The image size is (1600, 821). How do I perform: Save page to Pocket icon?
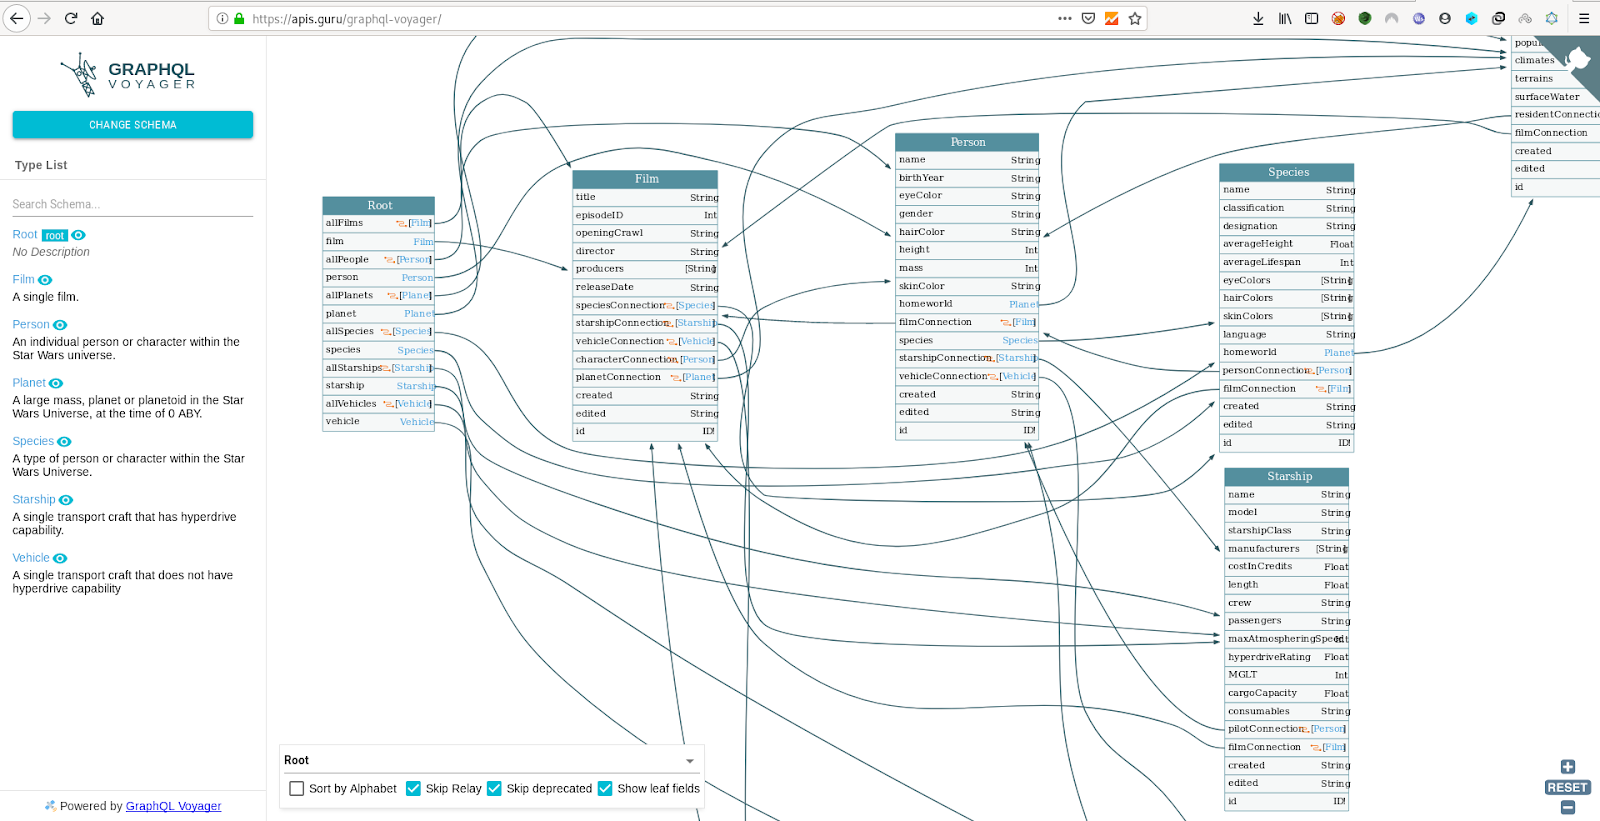click(x=1088, y=18)
